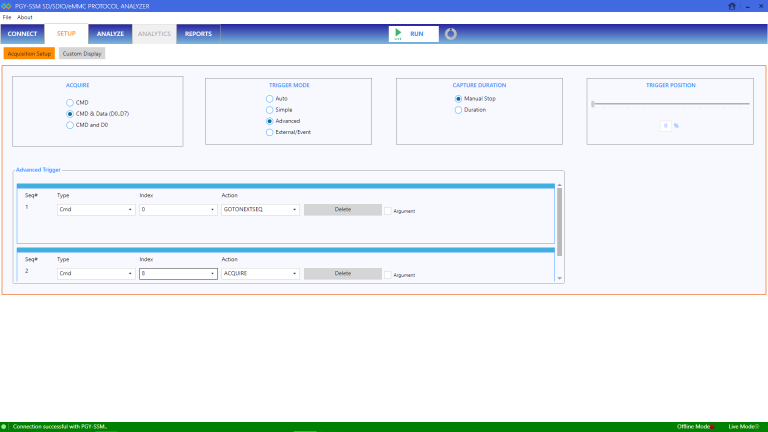The height and width of the screenshot is (432, 768).
Task: Open the About menu
Action: 24,17
